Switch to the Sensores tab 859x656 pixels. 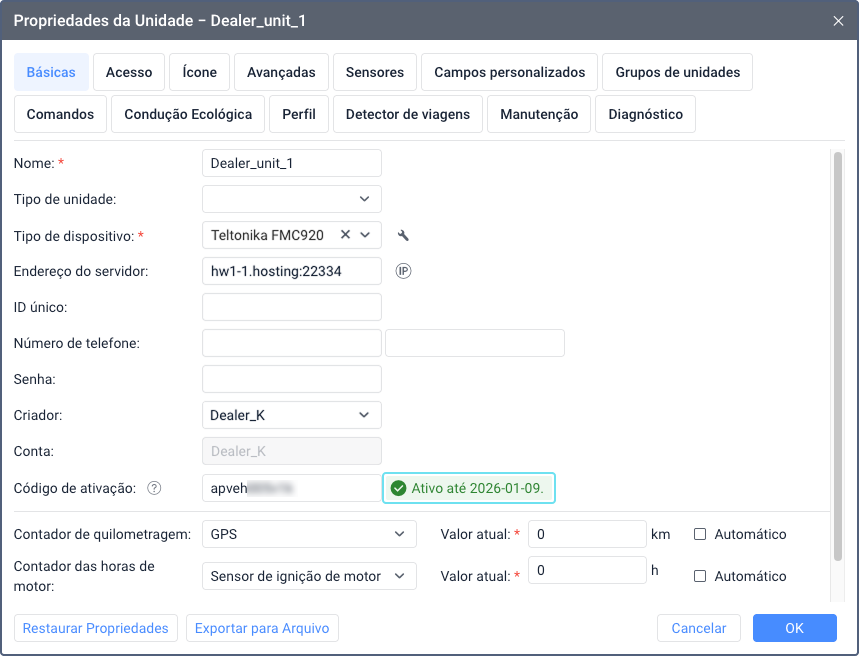click(x=374, y=72)
